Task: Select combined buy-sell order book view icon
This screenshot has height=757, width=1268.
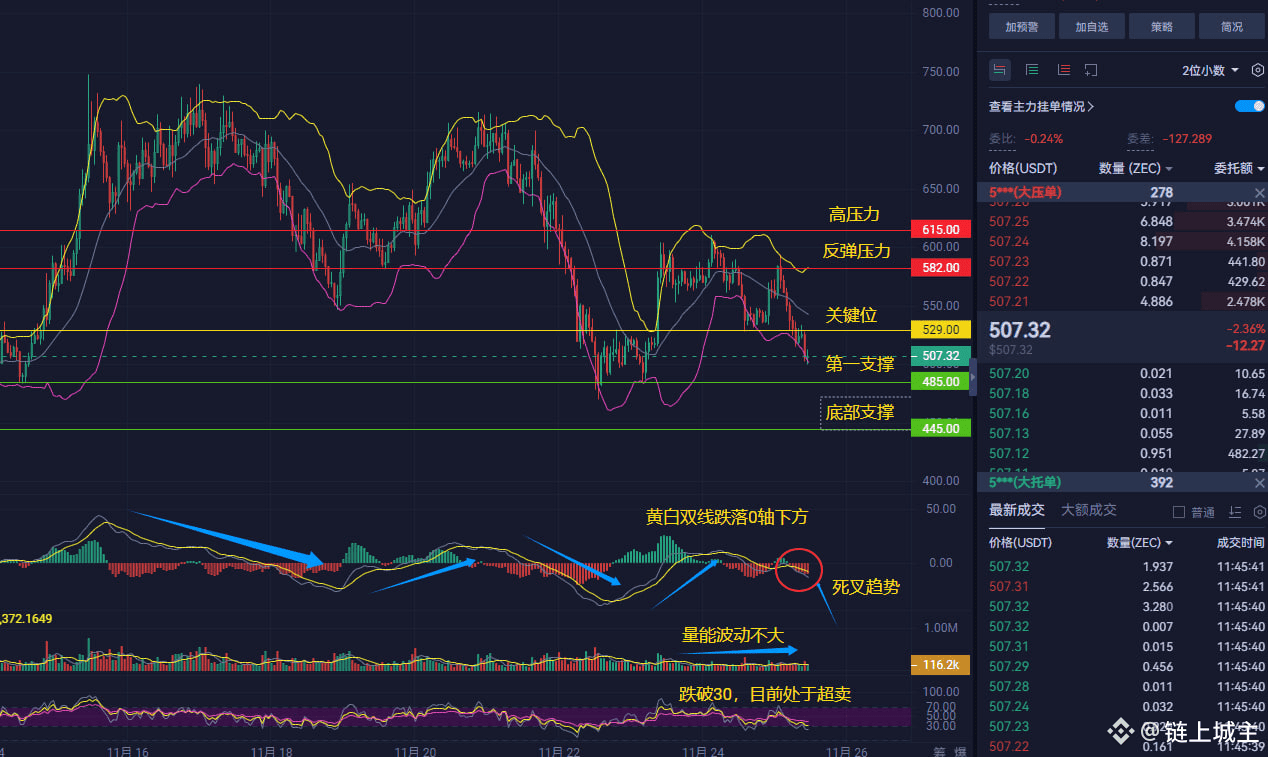Action: [999, 70]
